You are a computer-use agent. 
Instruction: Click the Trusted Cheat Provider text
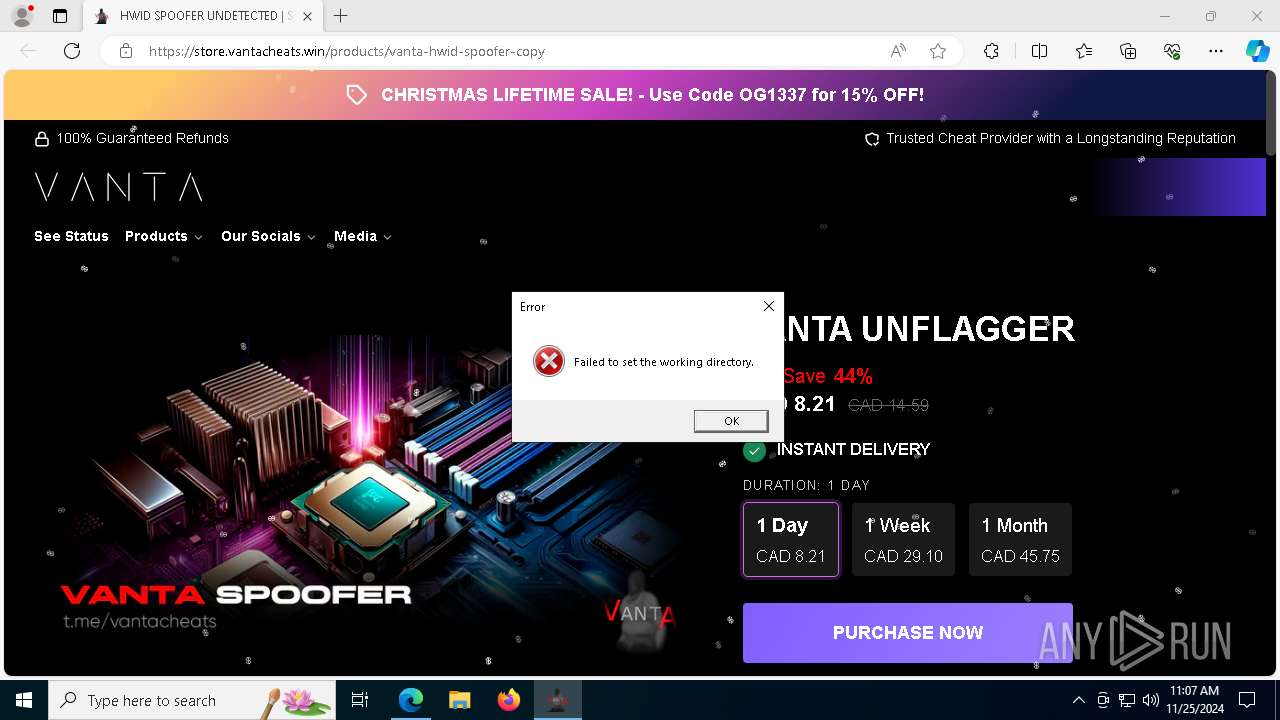pyautogui.click(x=1061, y=138)
